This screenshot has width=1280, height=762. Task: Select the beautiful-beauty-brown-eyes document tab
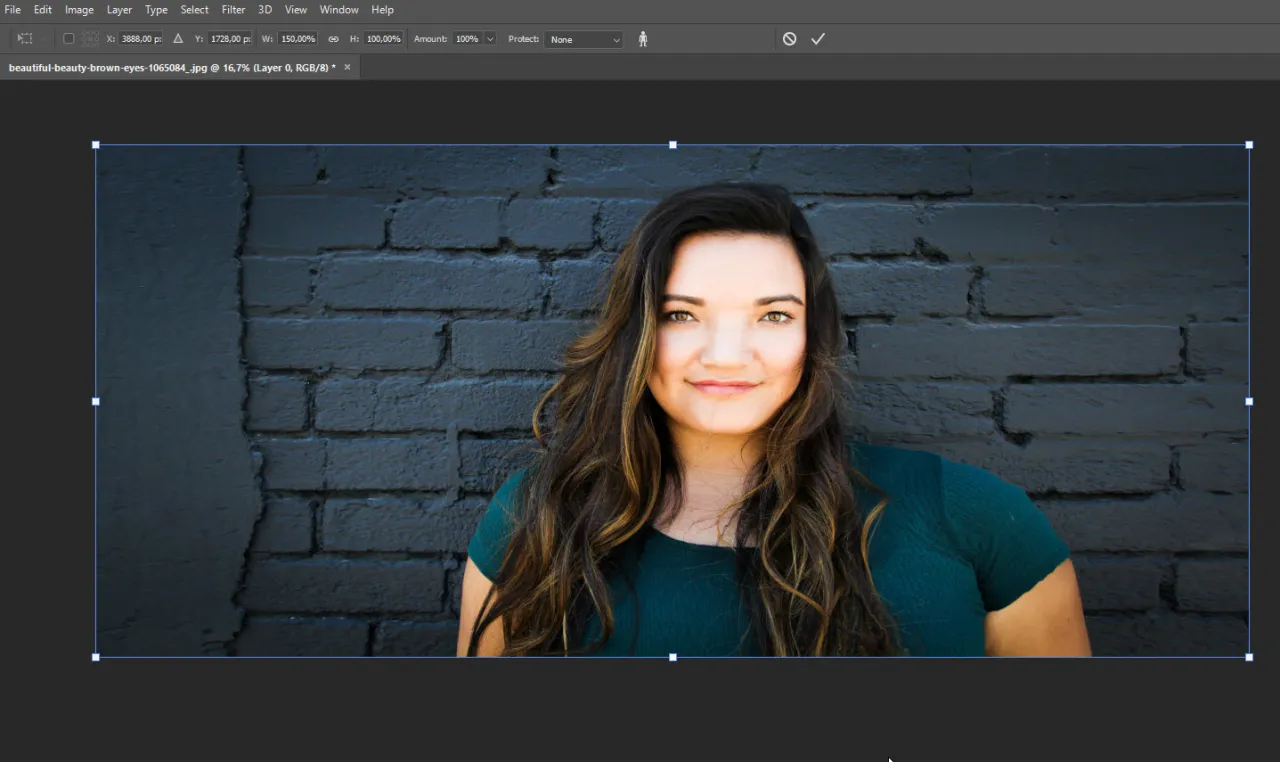pyautogui.click(x=170, y=67)
